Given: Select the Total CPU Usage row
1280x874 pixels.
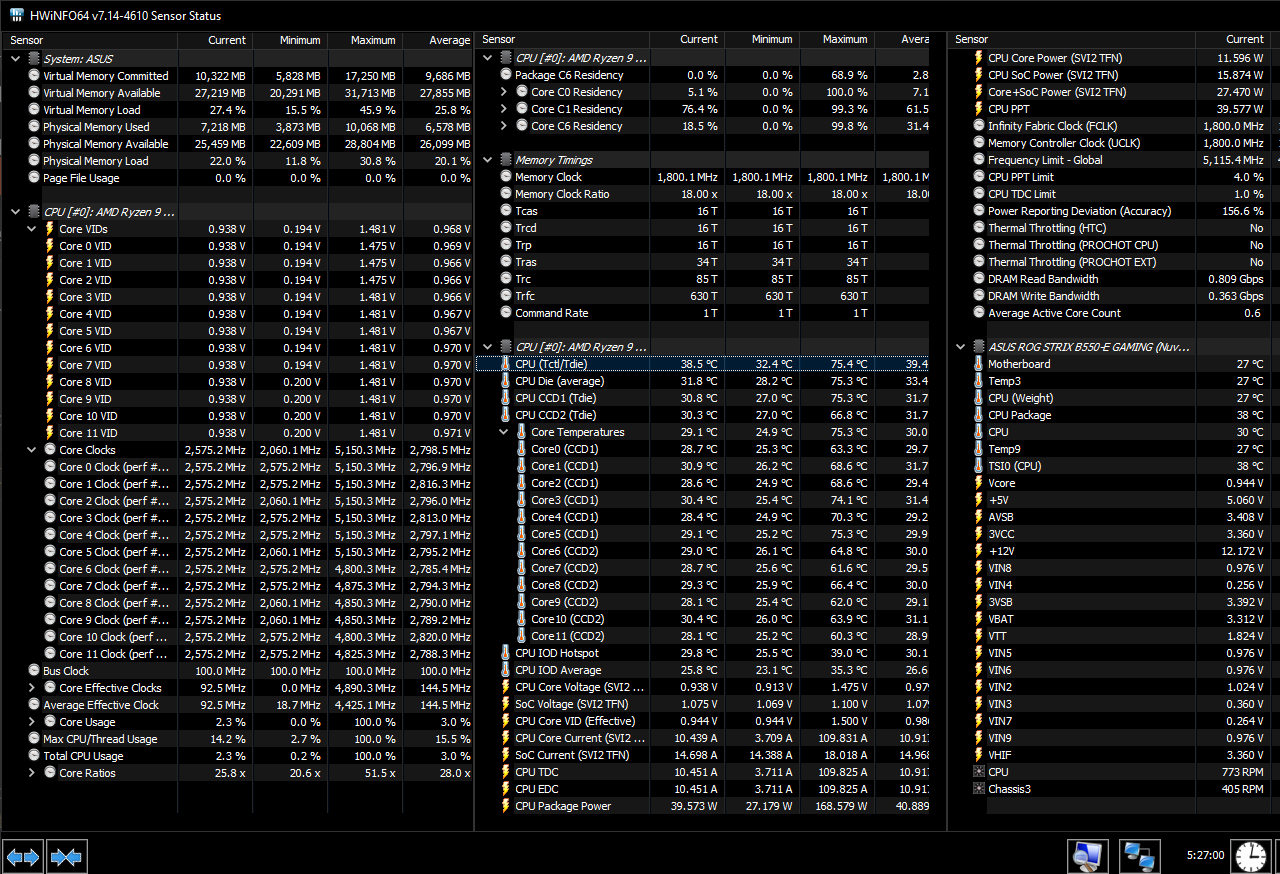Looking at the screenshot, I should [x=238, y=756].
